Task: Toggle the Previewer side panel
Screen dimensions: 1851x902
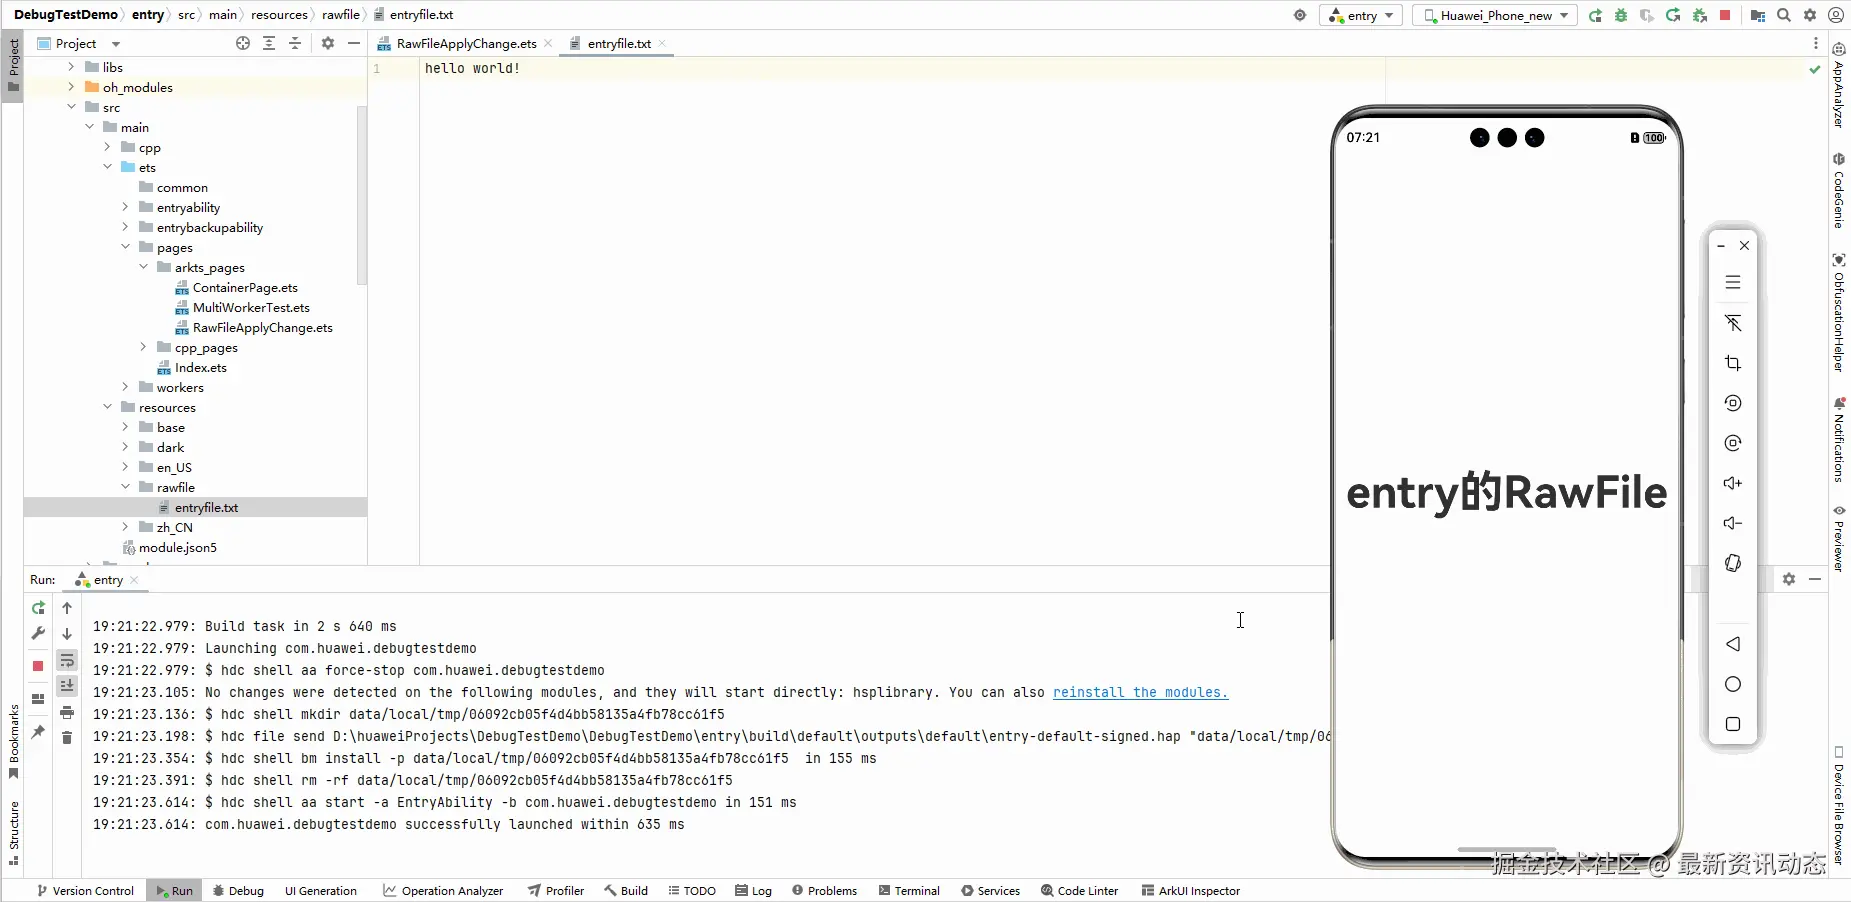Action: [1838, 538]
